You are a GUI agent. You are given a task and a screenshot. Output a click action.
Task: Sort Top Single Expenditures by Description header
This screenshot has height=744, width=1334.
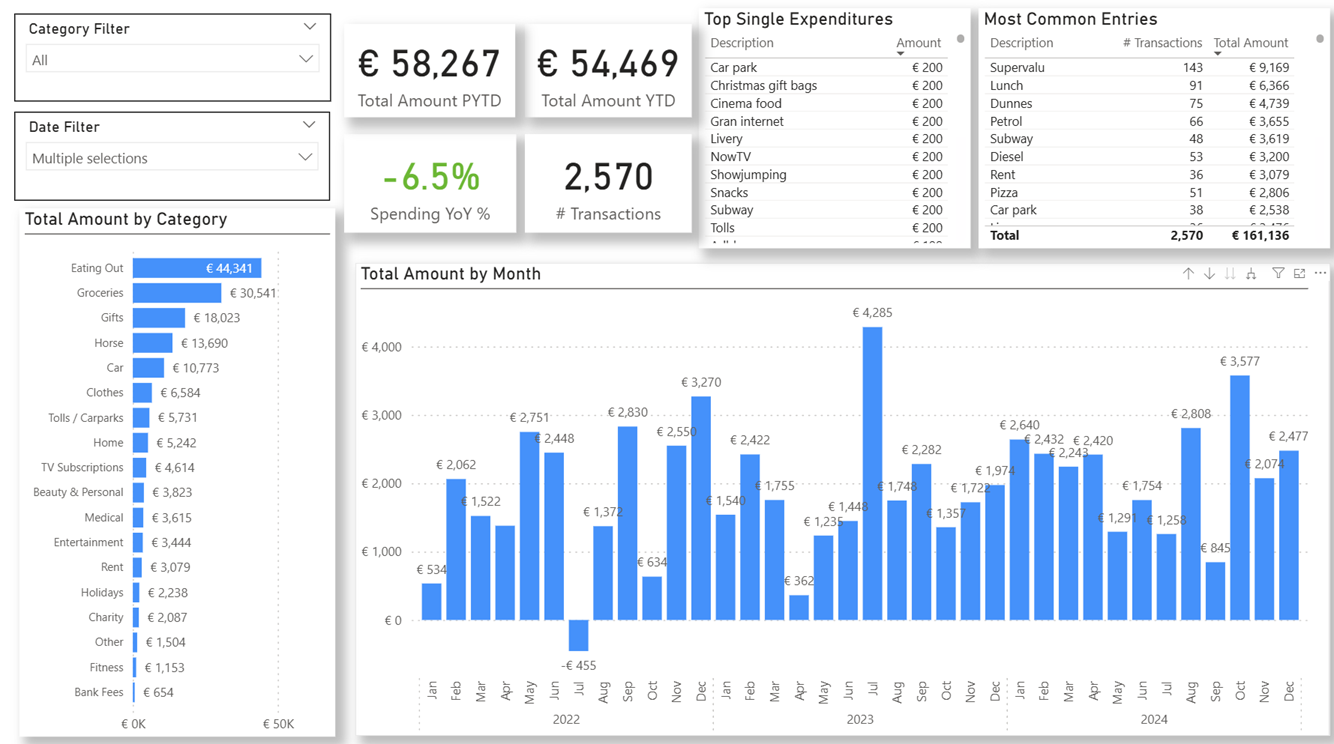741,43
